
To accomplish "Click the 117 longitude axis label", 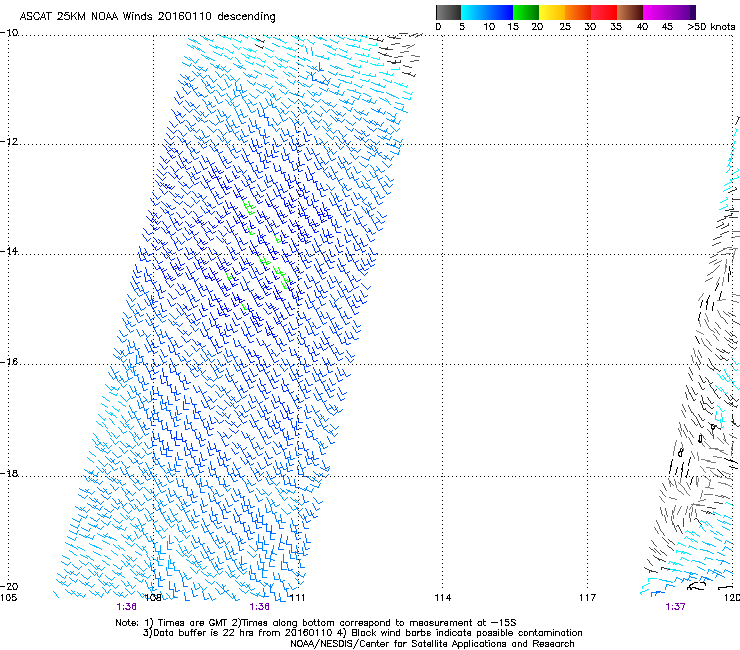I will [588, 598].
